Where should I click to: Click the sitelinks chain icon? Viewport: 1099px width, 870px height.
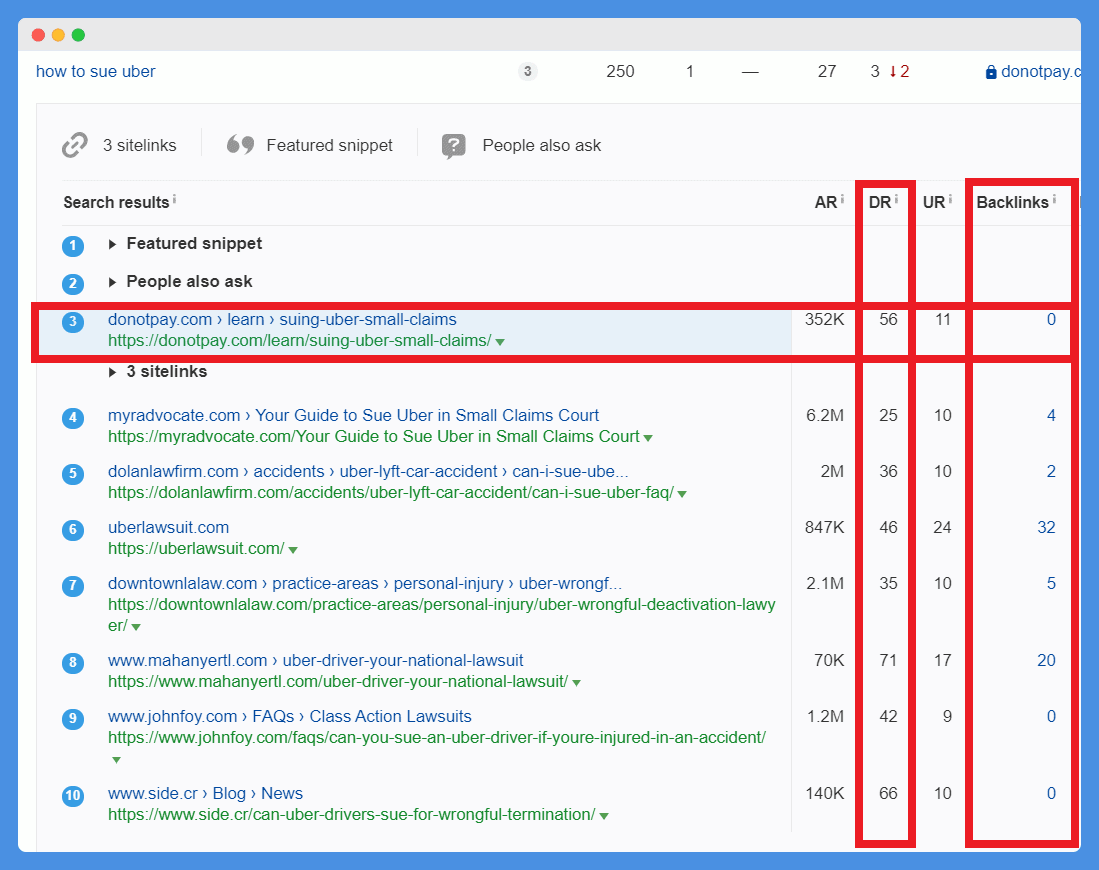[x=75, y=145]
